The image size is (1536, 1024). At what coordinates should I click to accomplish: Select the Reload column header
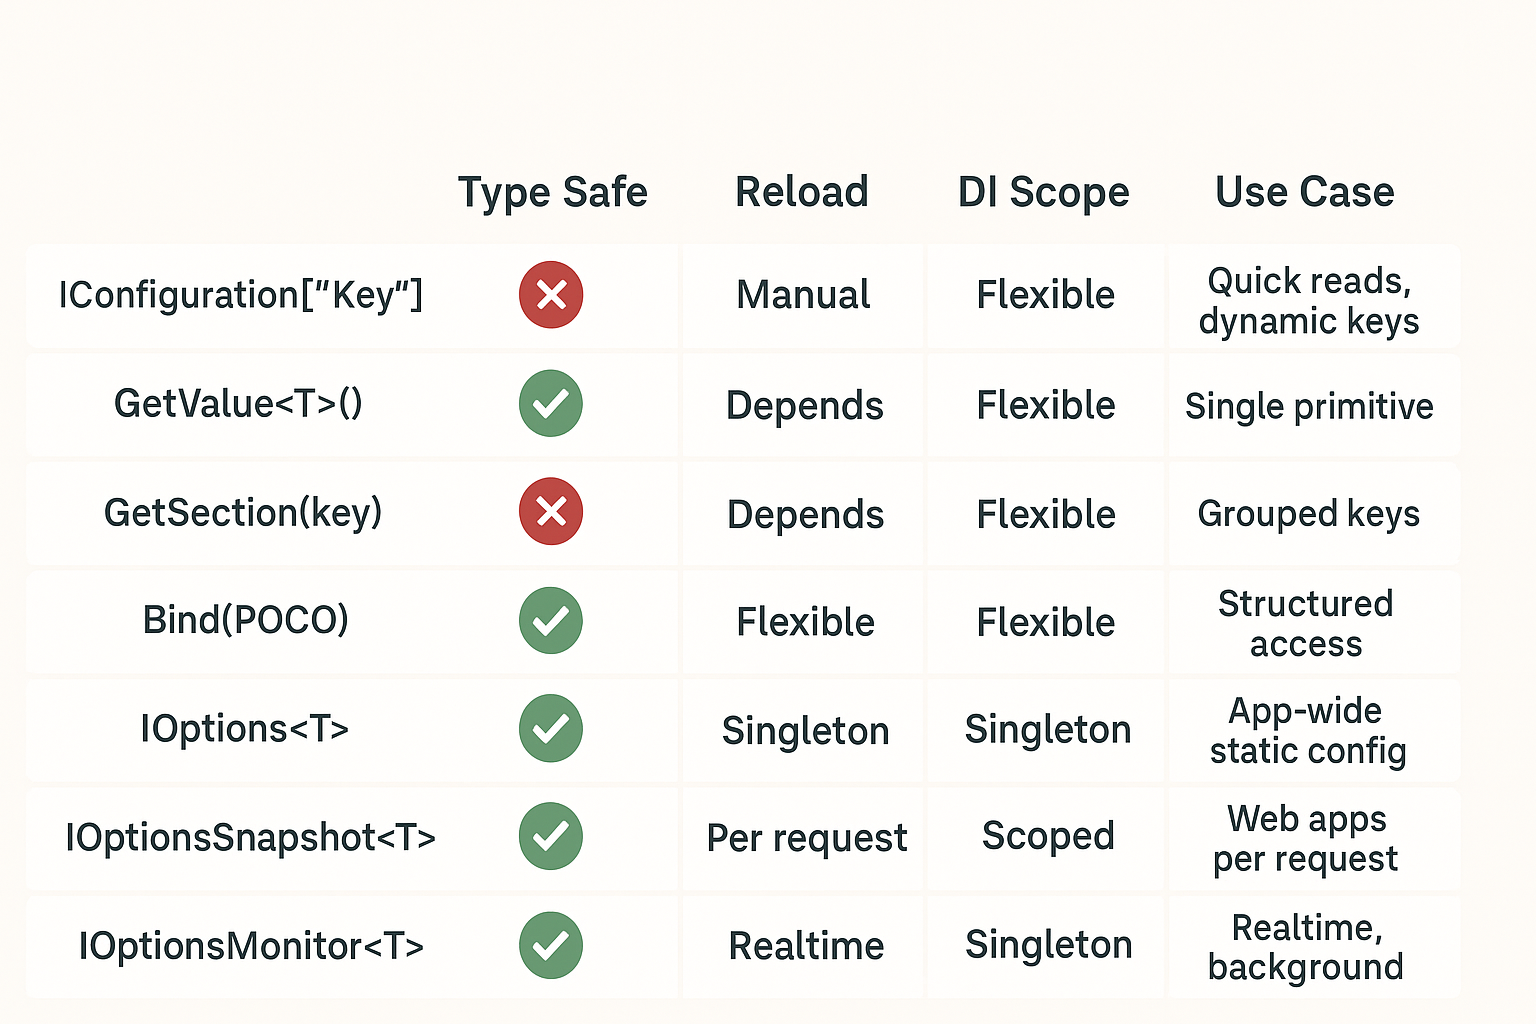(x=802, y=192)
